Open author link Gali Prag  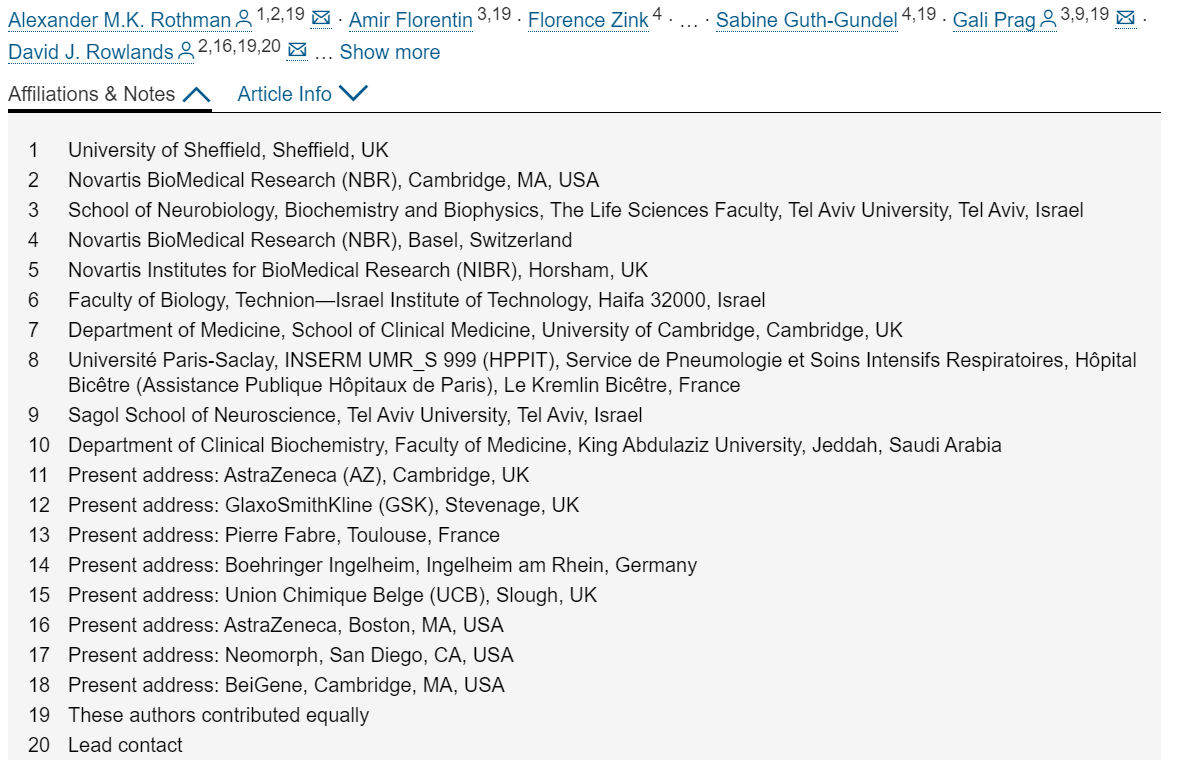(x=993, y=20)
